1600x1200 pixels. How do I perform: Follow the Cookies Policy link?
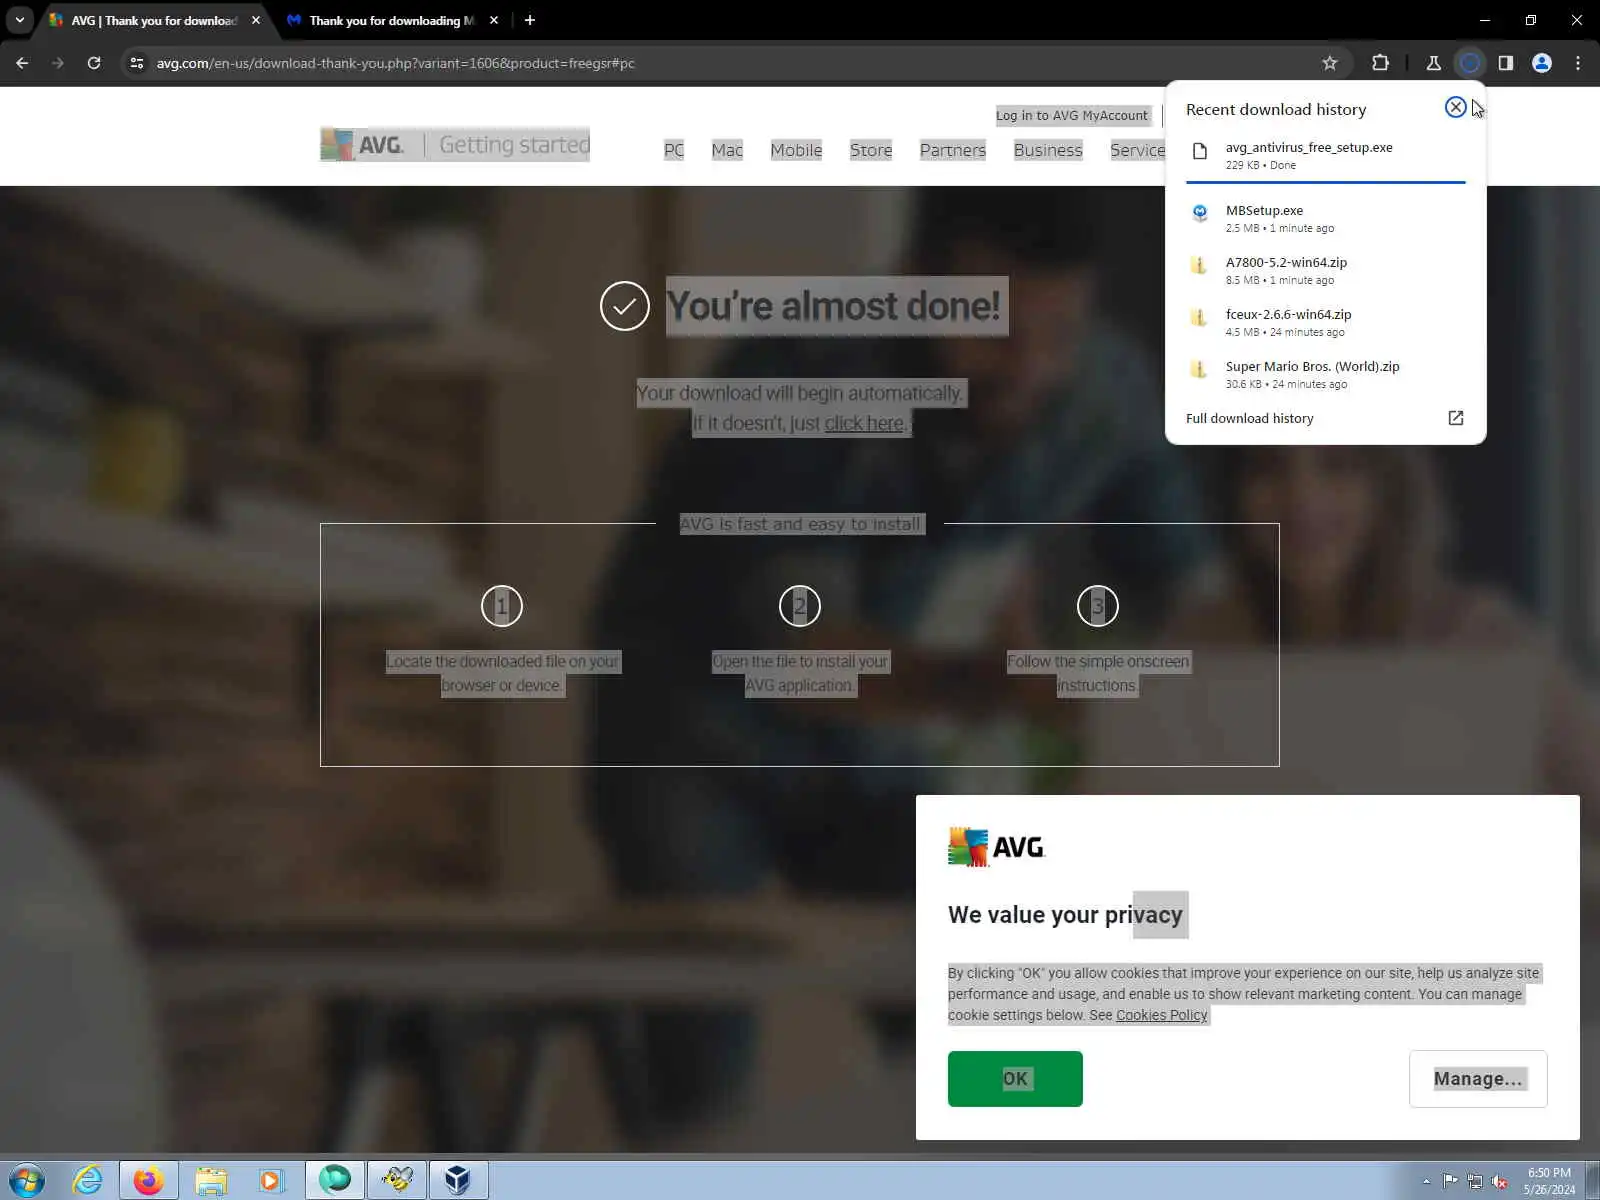pos(1161,1015)
